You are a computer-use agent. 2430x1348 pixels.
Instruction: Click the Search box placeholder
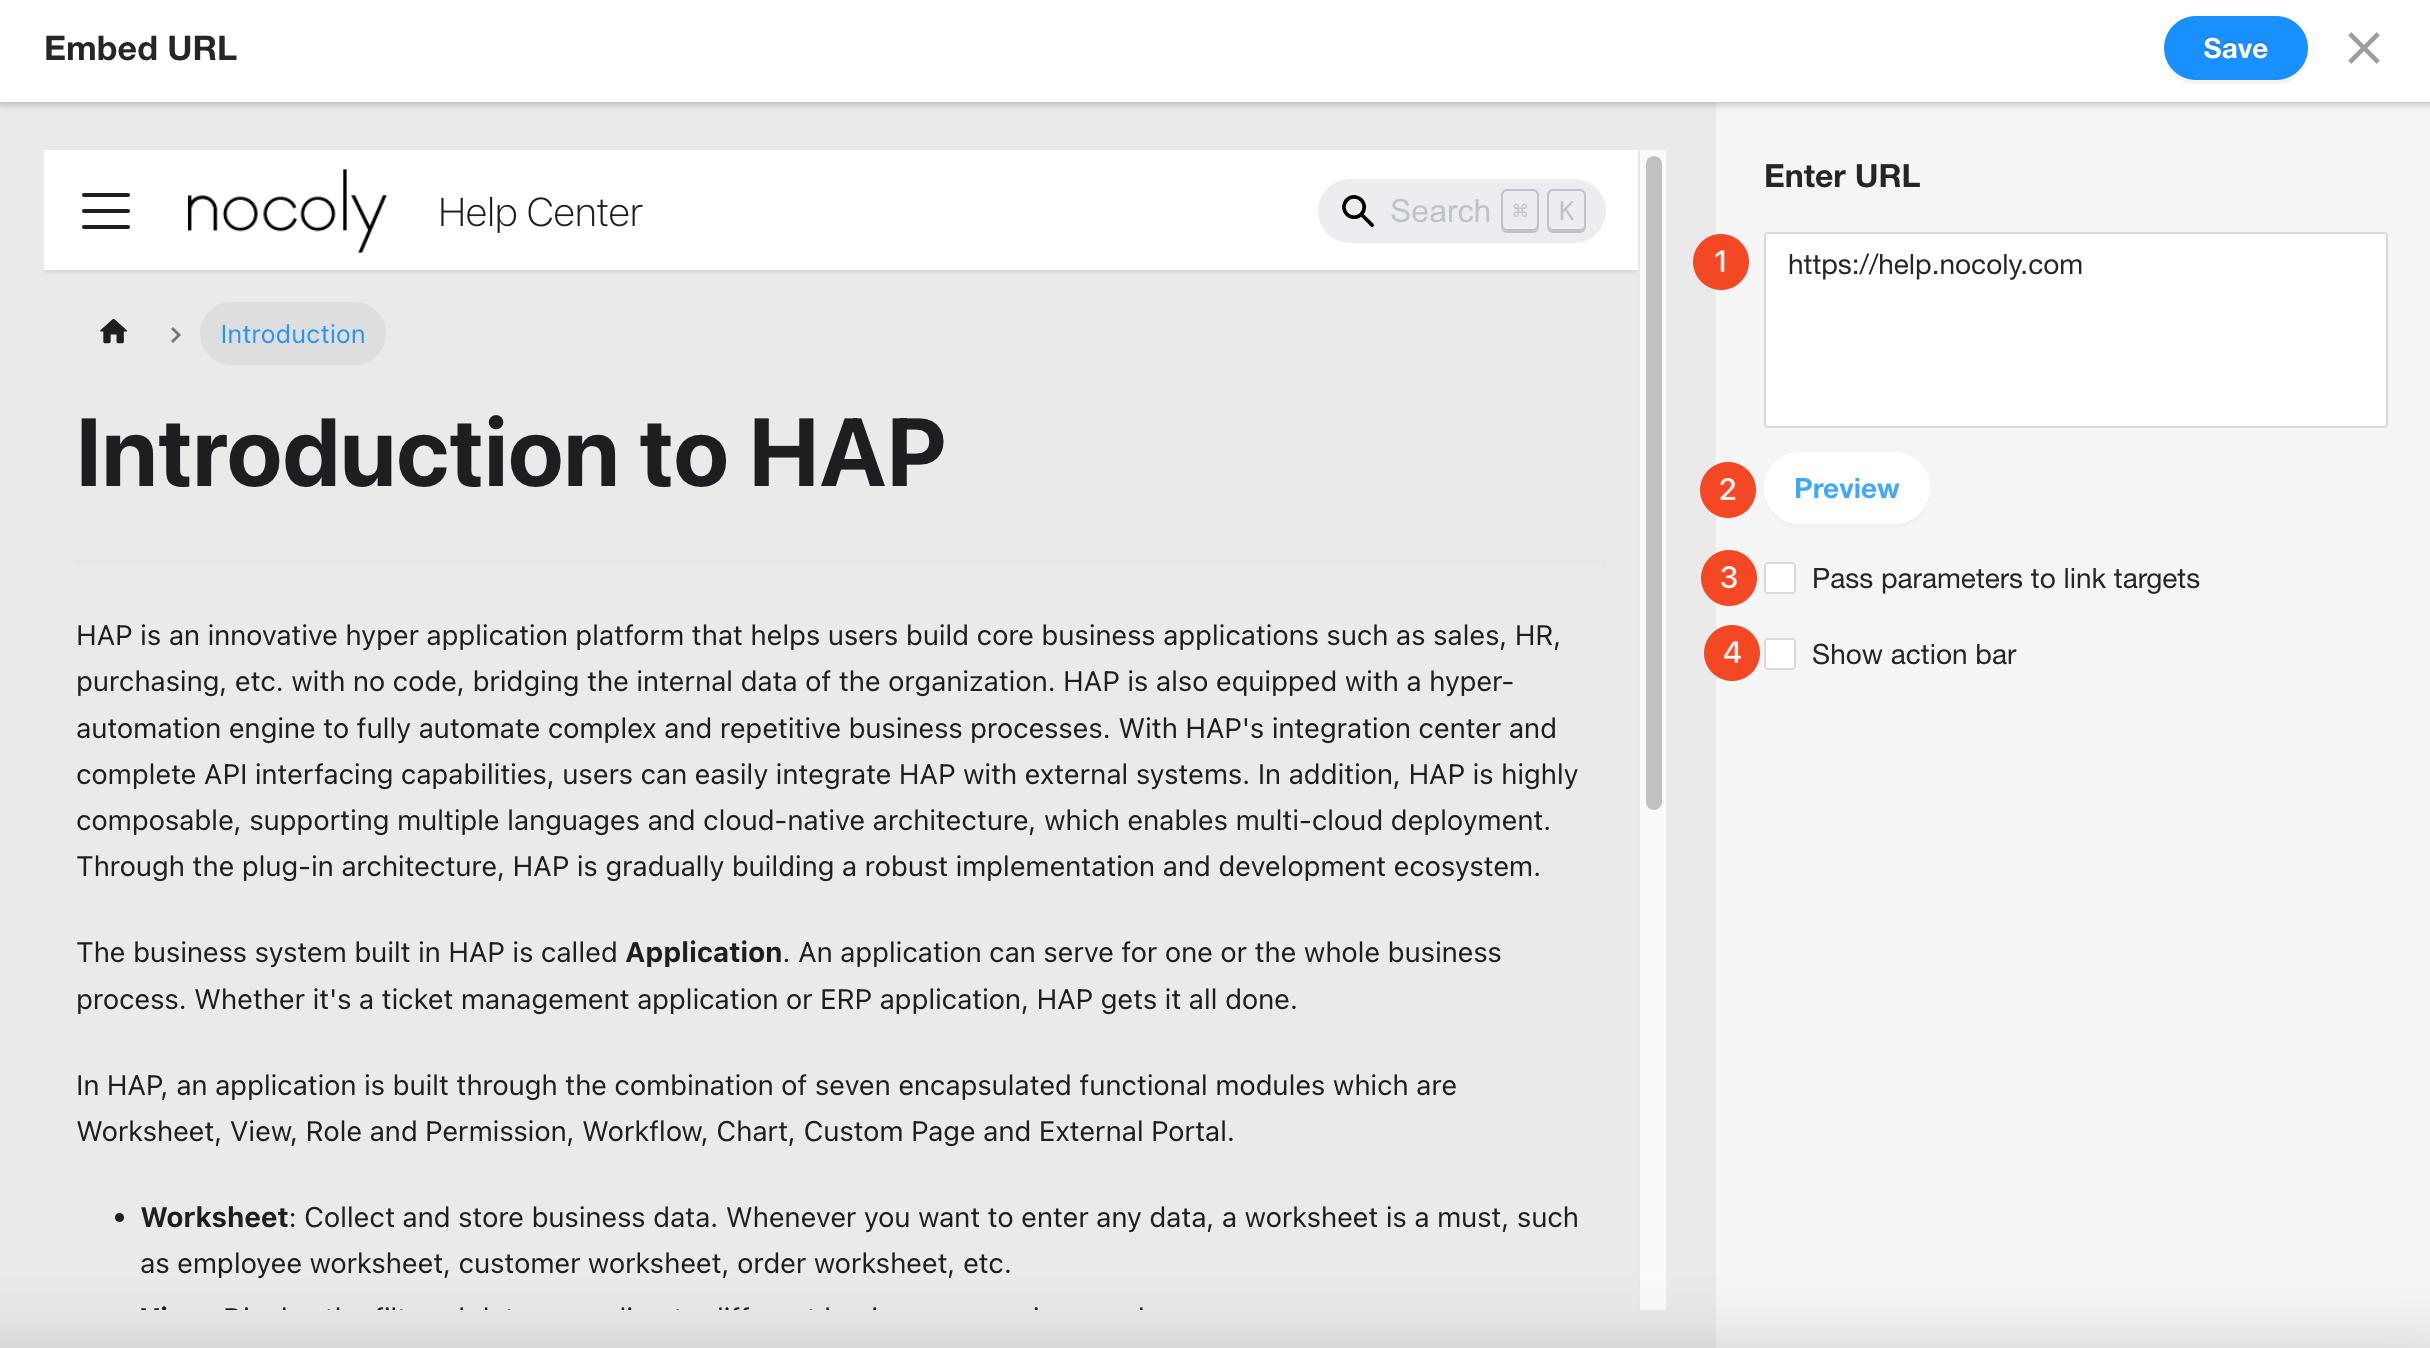tap(1439, 211)
